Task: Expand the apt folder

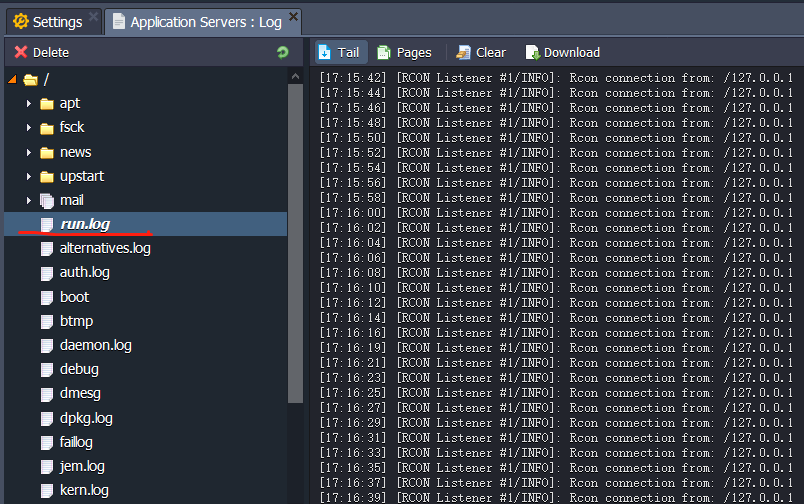Action: 29,104
